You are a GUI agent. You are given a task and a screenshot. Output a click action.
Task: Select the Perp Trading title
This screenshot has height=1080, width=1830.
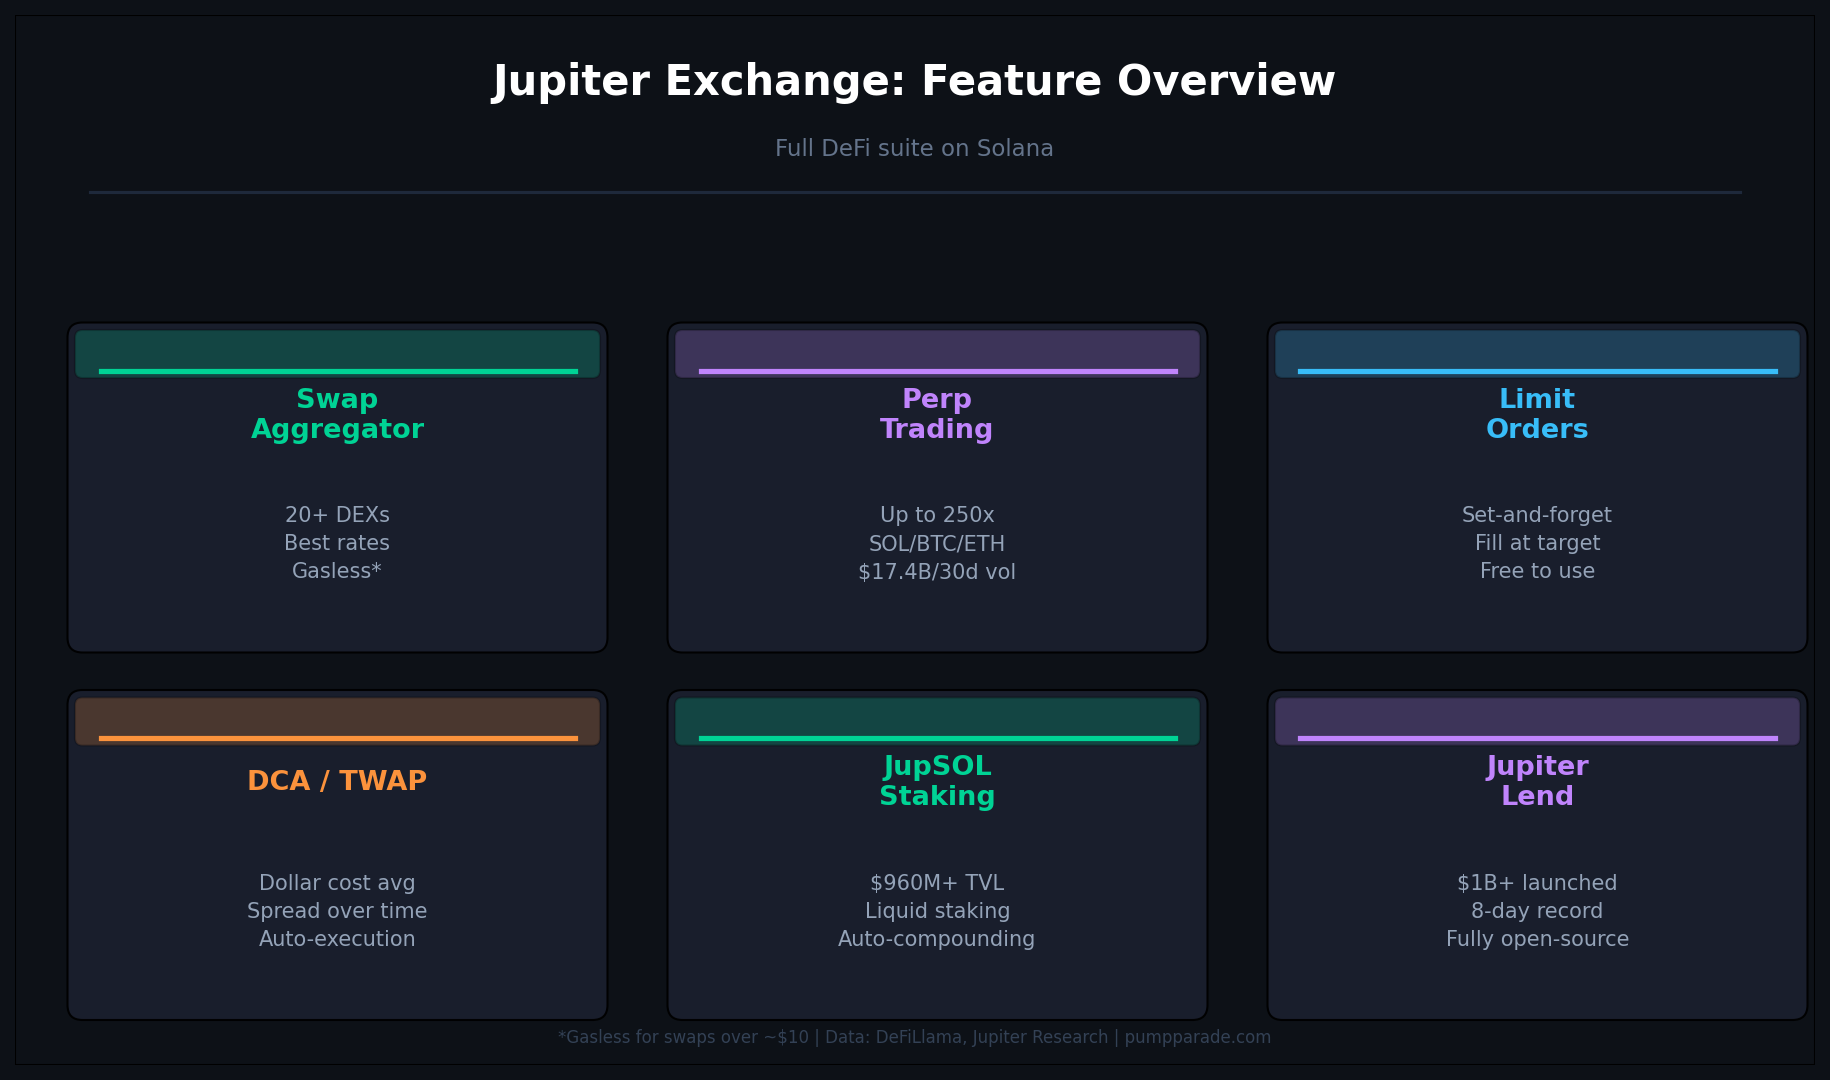(x=937, y=413)
